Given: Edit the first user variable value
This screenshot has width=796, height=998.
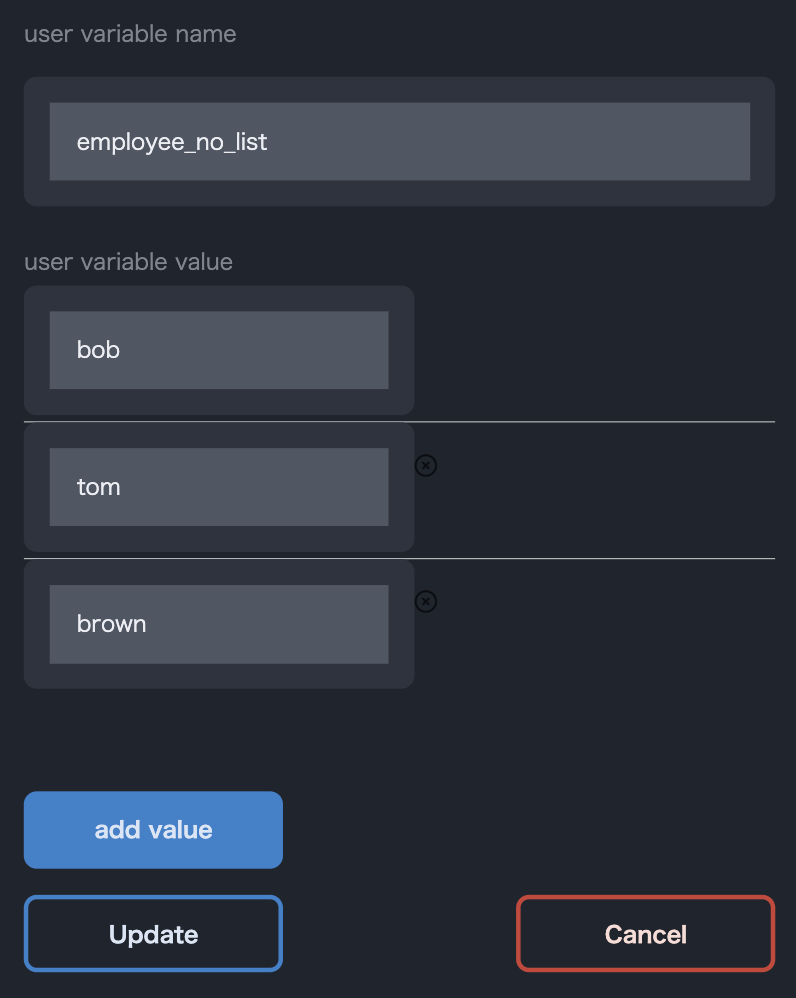Looking at the screenshot, I should coord(219,350).
